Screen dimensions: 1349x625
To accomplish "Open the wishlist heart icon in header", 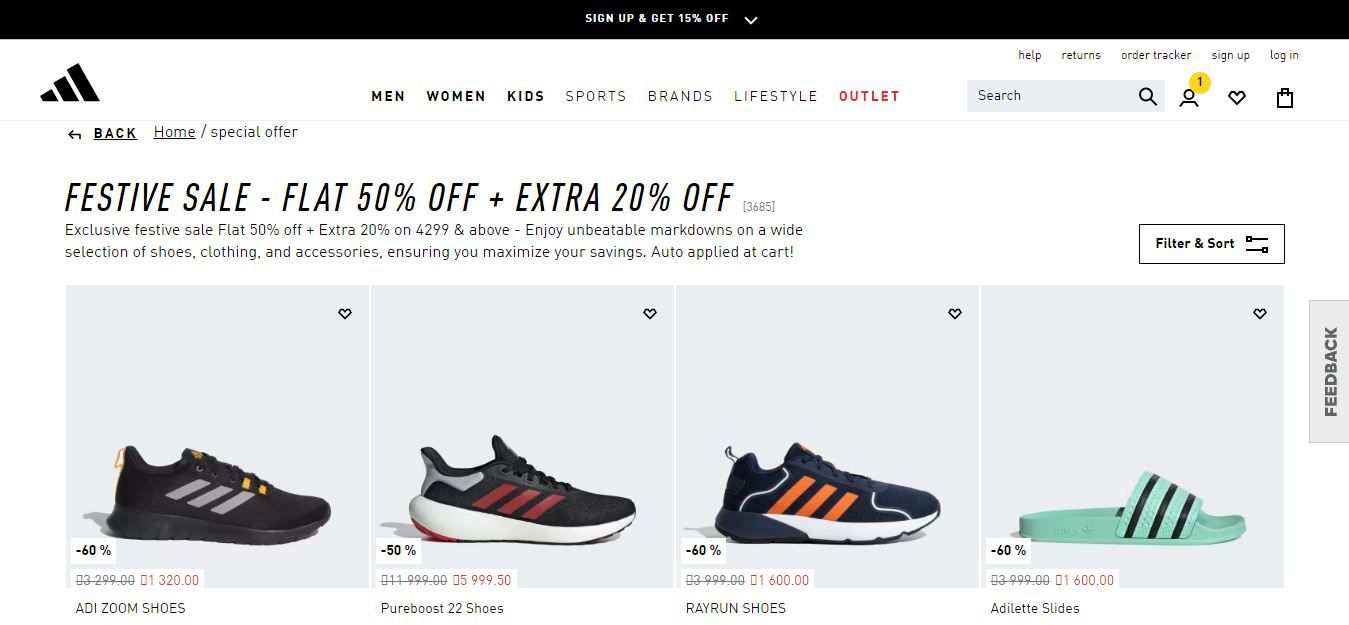I will [1237, 97].
